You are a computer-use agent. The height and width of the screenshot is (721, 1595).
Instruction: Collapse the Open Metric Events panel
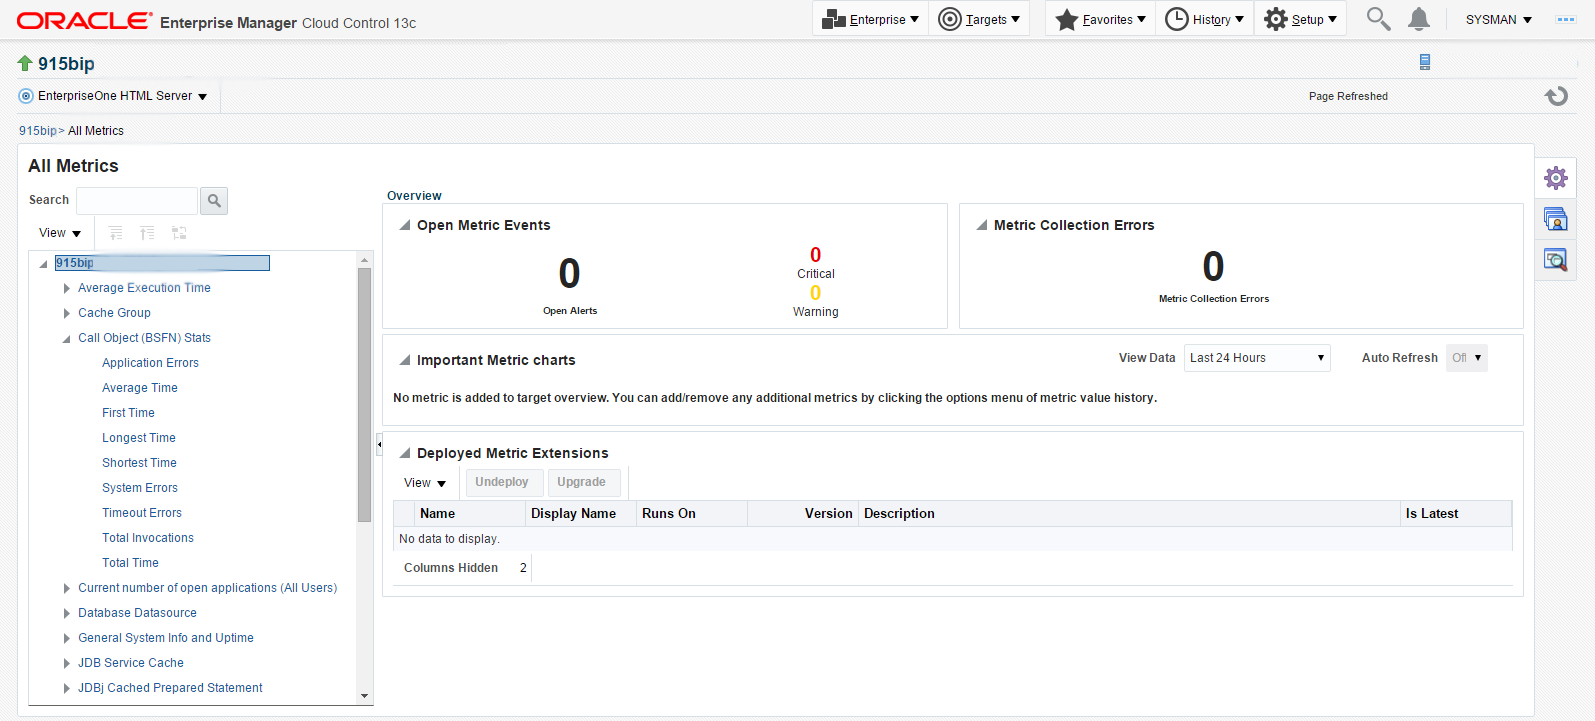pos(405,225)
